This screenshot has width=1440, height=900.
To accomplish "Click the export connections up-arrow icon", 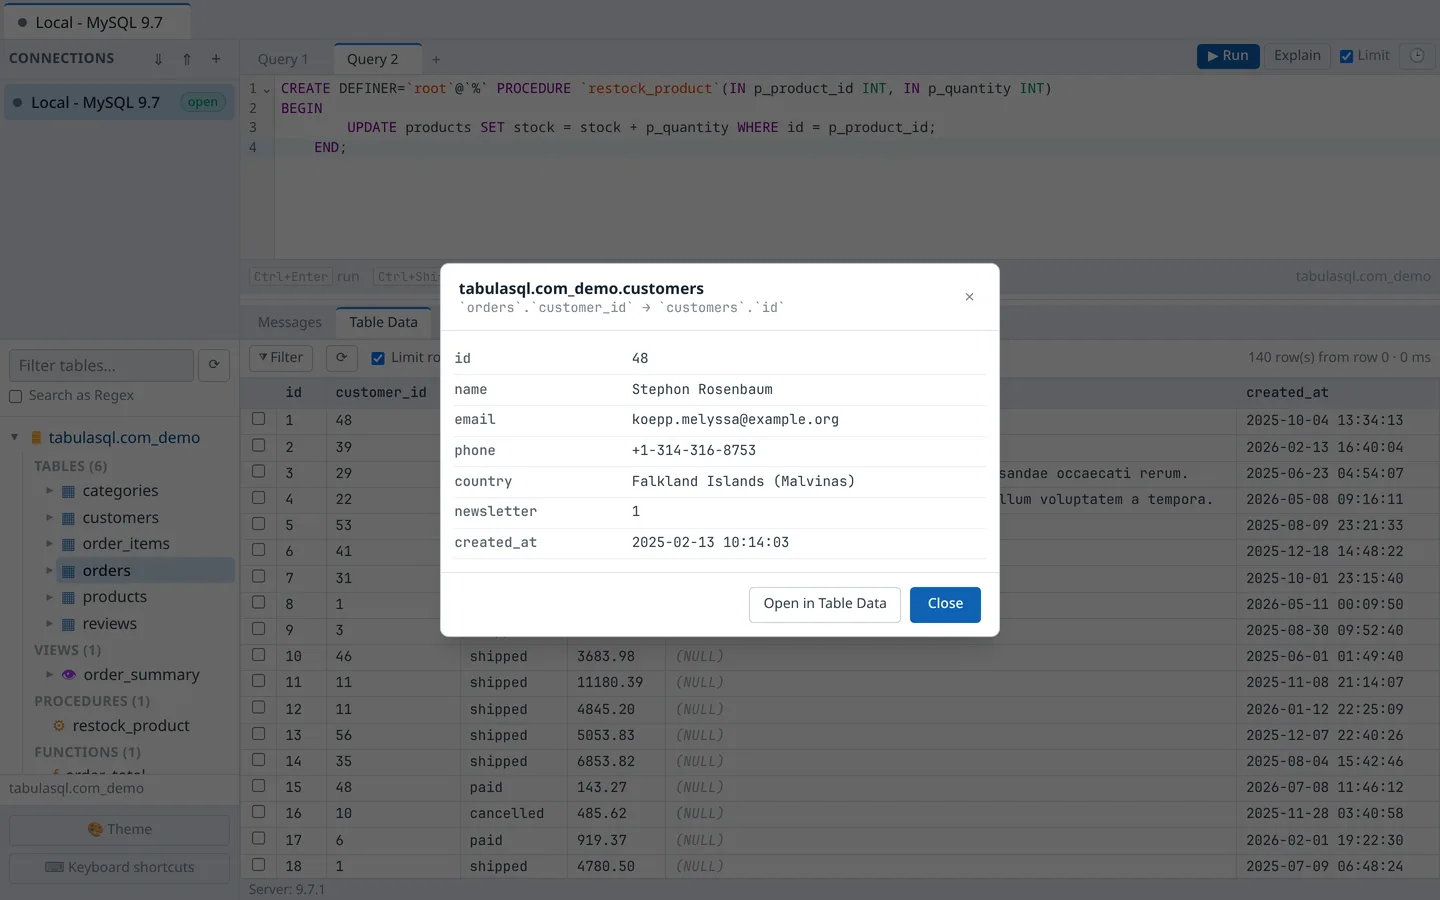I will [x=187, y=59].
